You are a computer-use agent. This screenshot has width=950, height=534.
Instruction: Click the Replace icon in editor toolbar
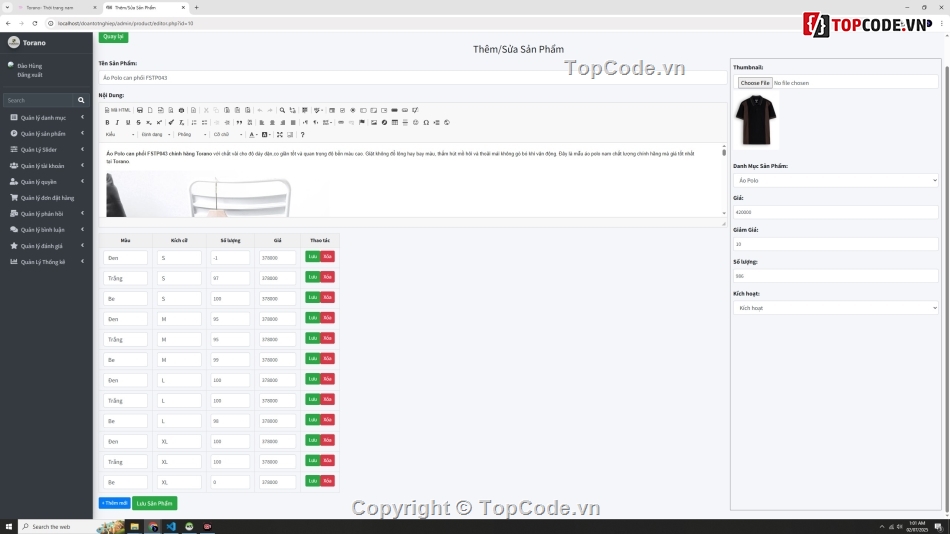[x=293, y=110]
